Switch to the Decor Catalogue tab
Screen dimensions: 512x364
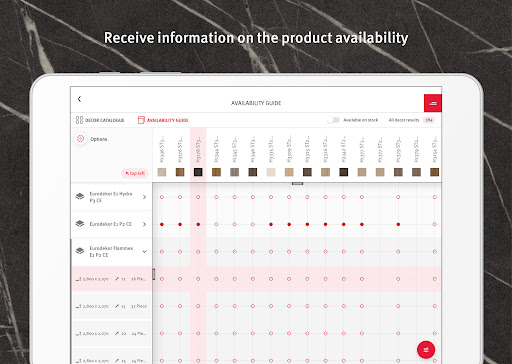(x=100, y=120)
